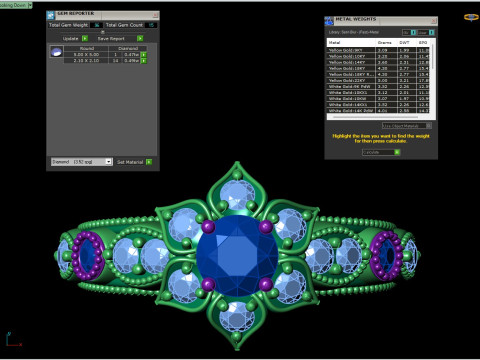Click the 5.00 X 5.00 size cell
480x360 pixels.
(x=86, y=55)
